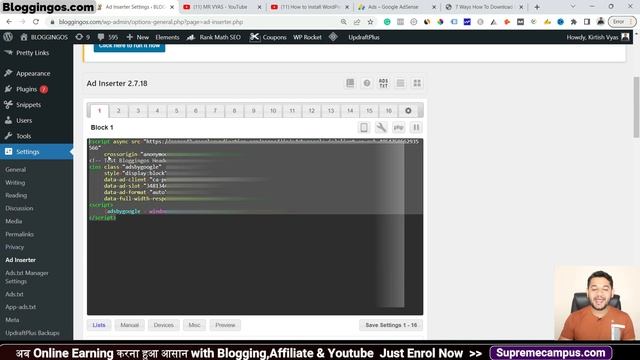640x360 pixels.
Task: Open Howdy user account menu
Action: pos(598,37)
